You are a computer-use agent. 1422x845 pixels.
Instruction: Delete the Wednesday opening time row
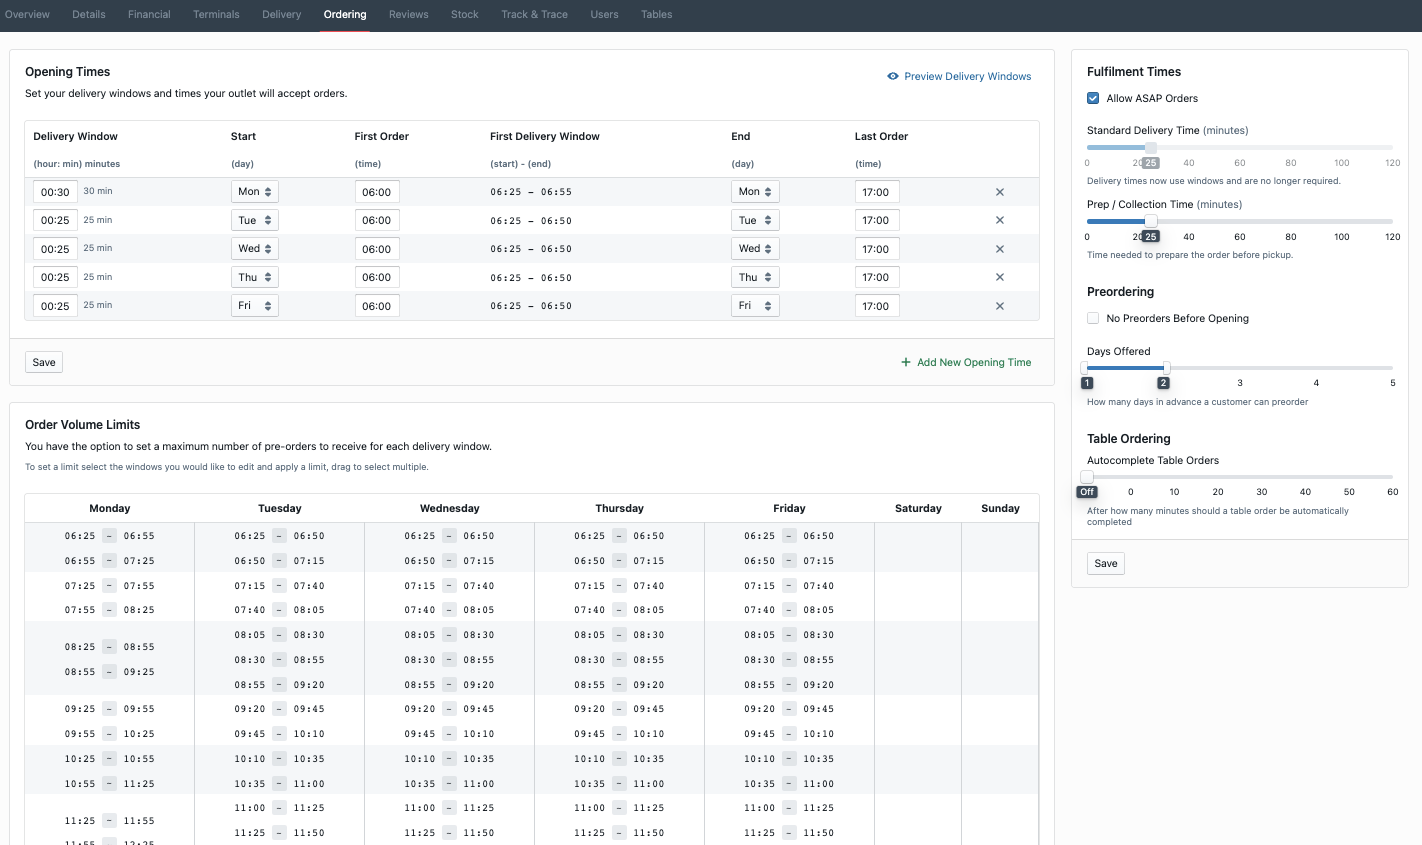999,249
